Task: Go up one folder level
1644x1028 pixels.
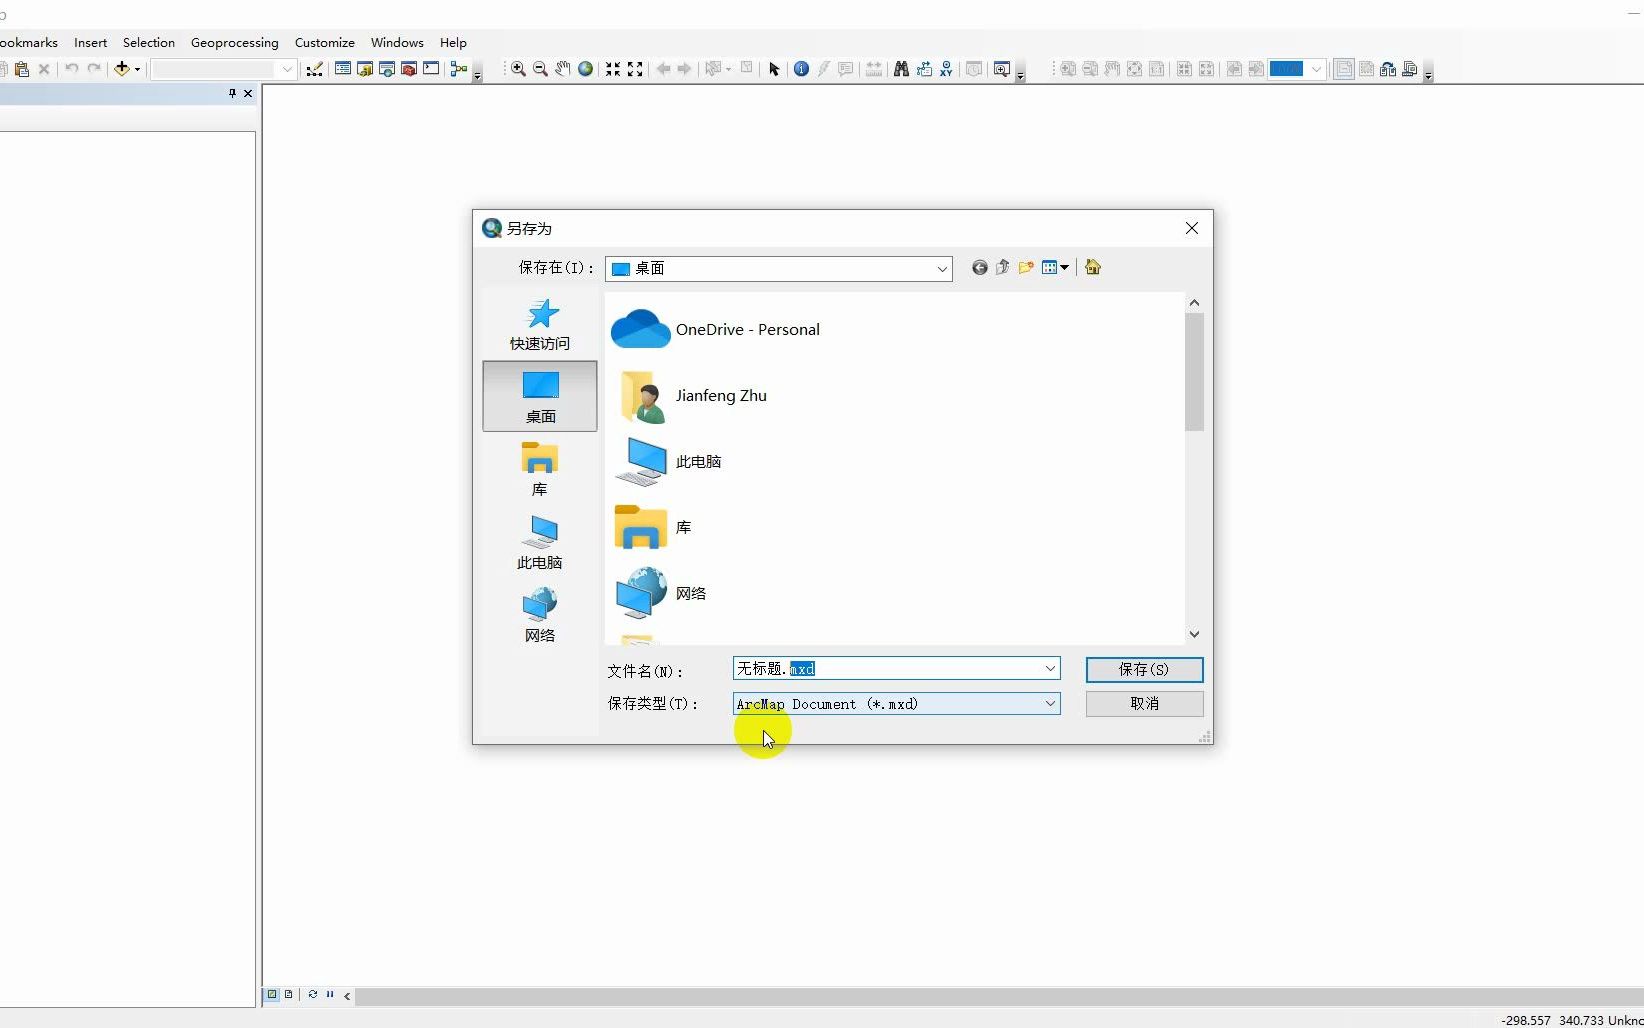Action: (1003, 267)
